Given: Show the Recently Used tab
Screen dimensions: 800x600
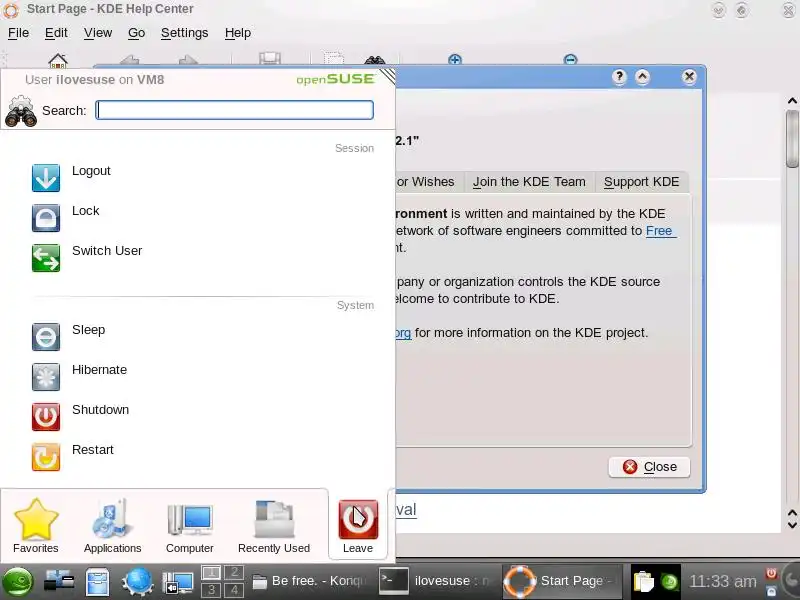Looking at the screenshot, I should [274, 526].
